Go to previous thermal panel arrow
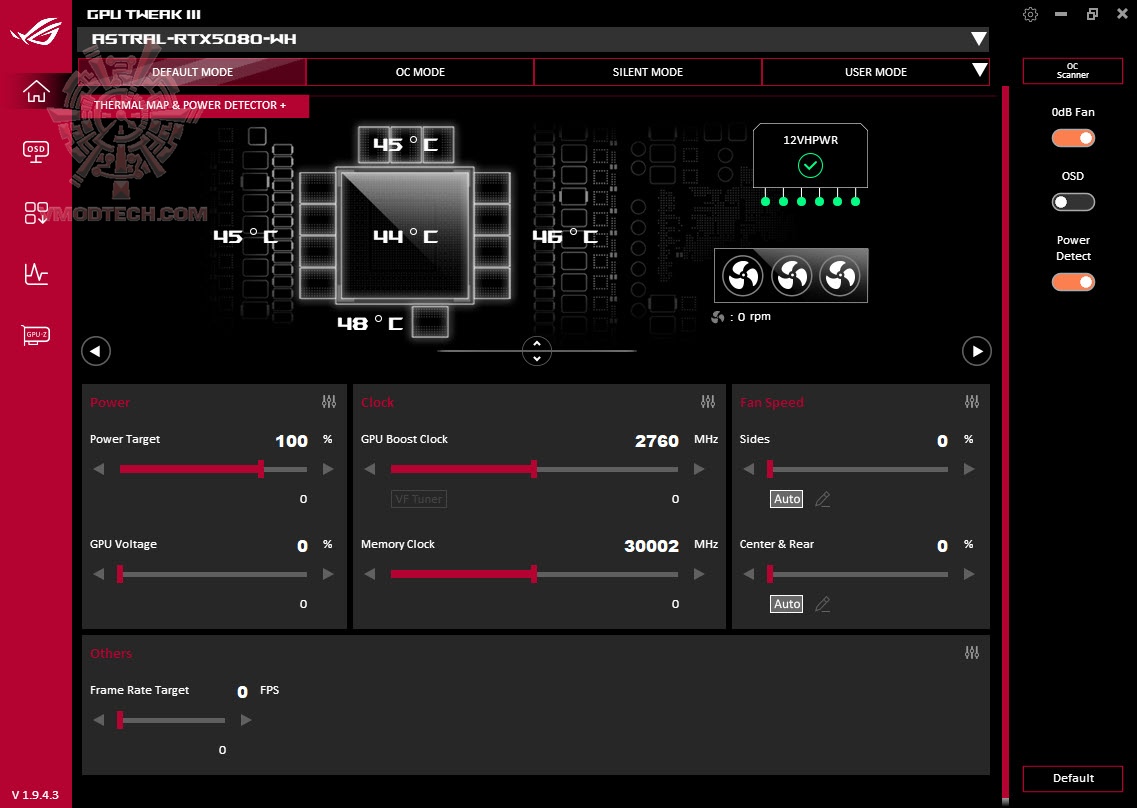1137x808 pixels. pos(96,351)
